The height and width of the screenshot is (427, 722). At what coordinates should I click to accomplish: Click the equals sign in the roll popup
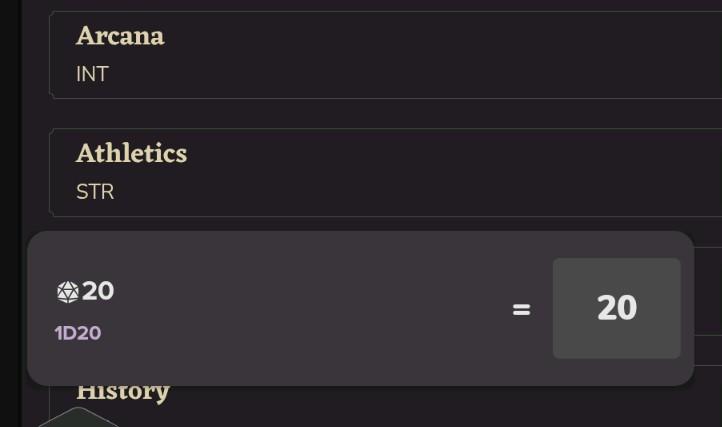click(x=521, y=309)
